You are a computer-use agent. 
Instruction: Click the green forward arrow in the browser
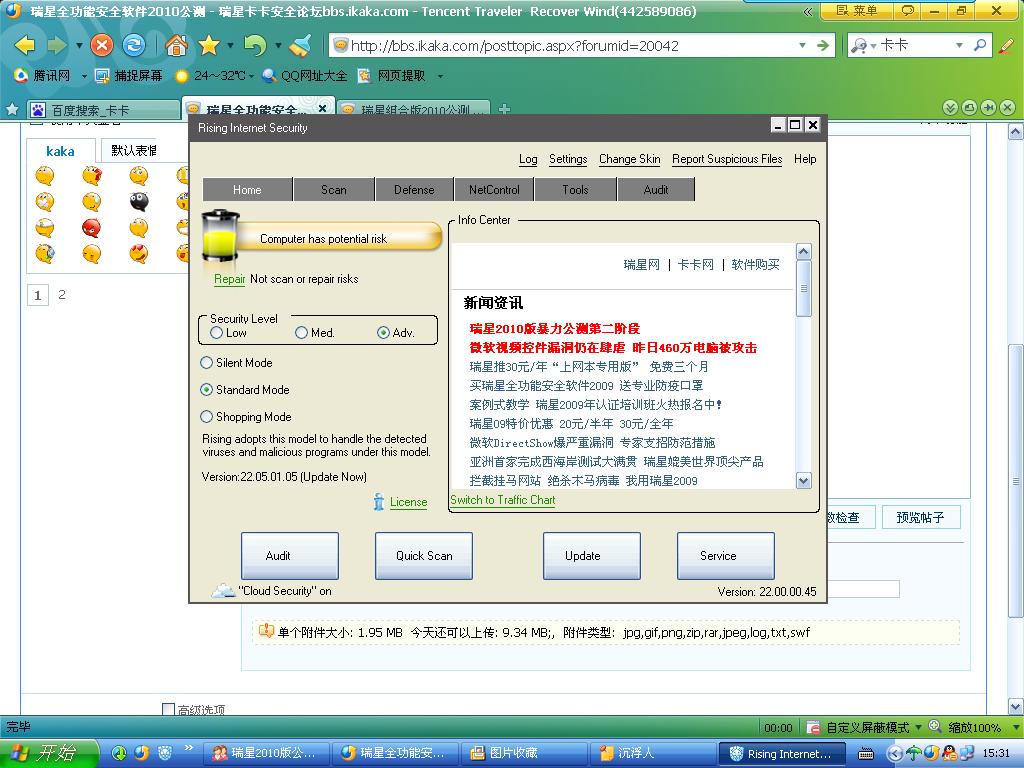click(58, 46)
